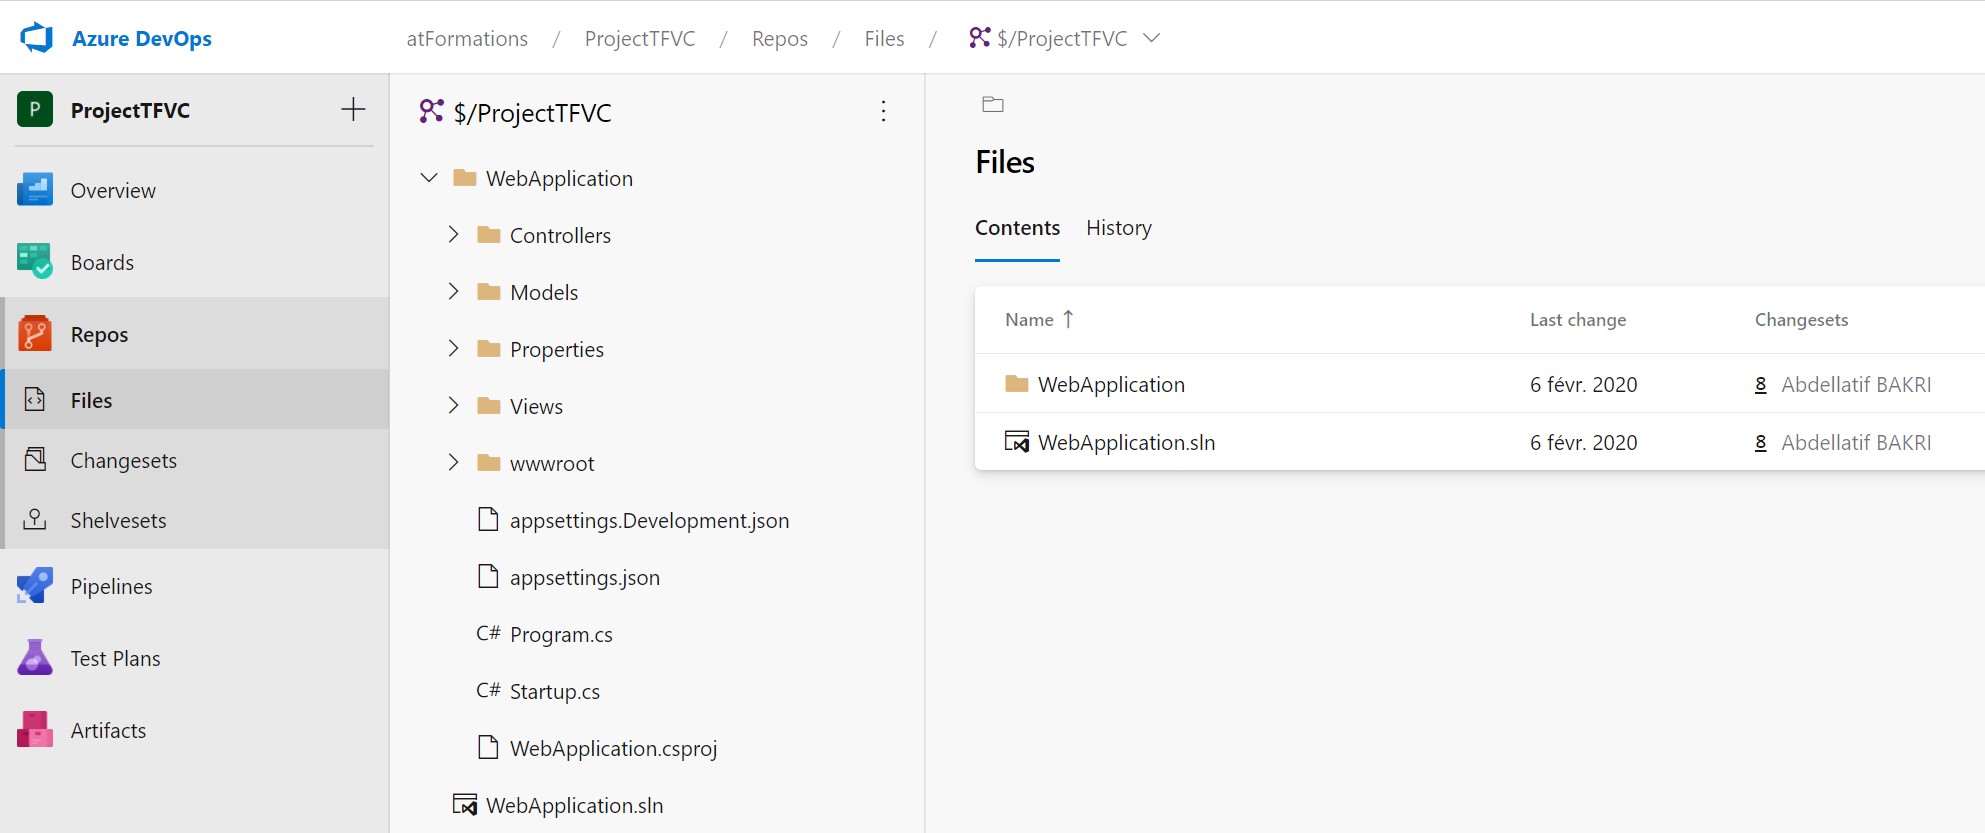The height and width of the screenshot is (833, 1985).
Task: Open the Test Plans flask icon
Action: (x=35, y=658)
